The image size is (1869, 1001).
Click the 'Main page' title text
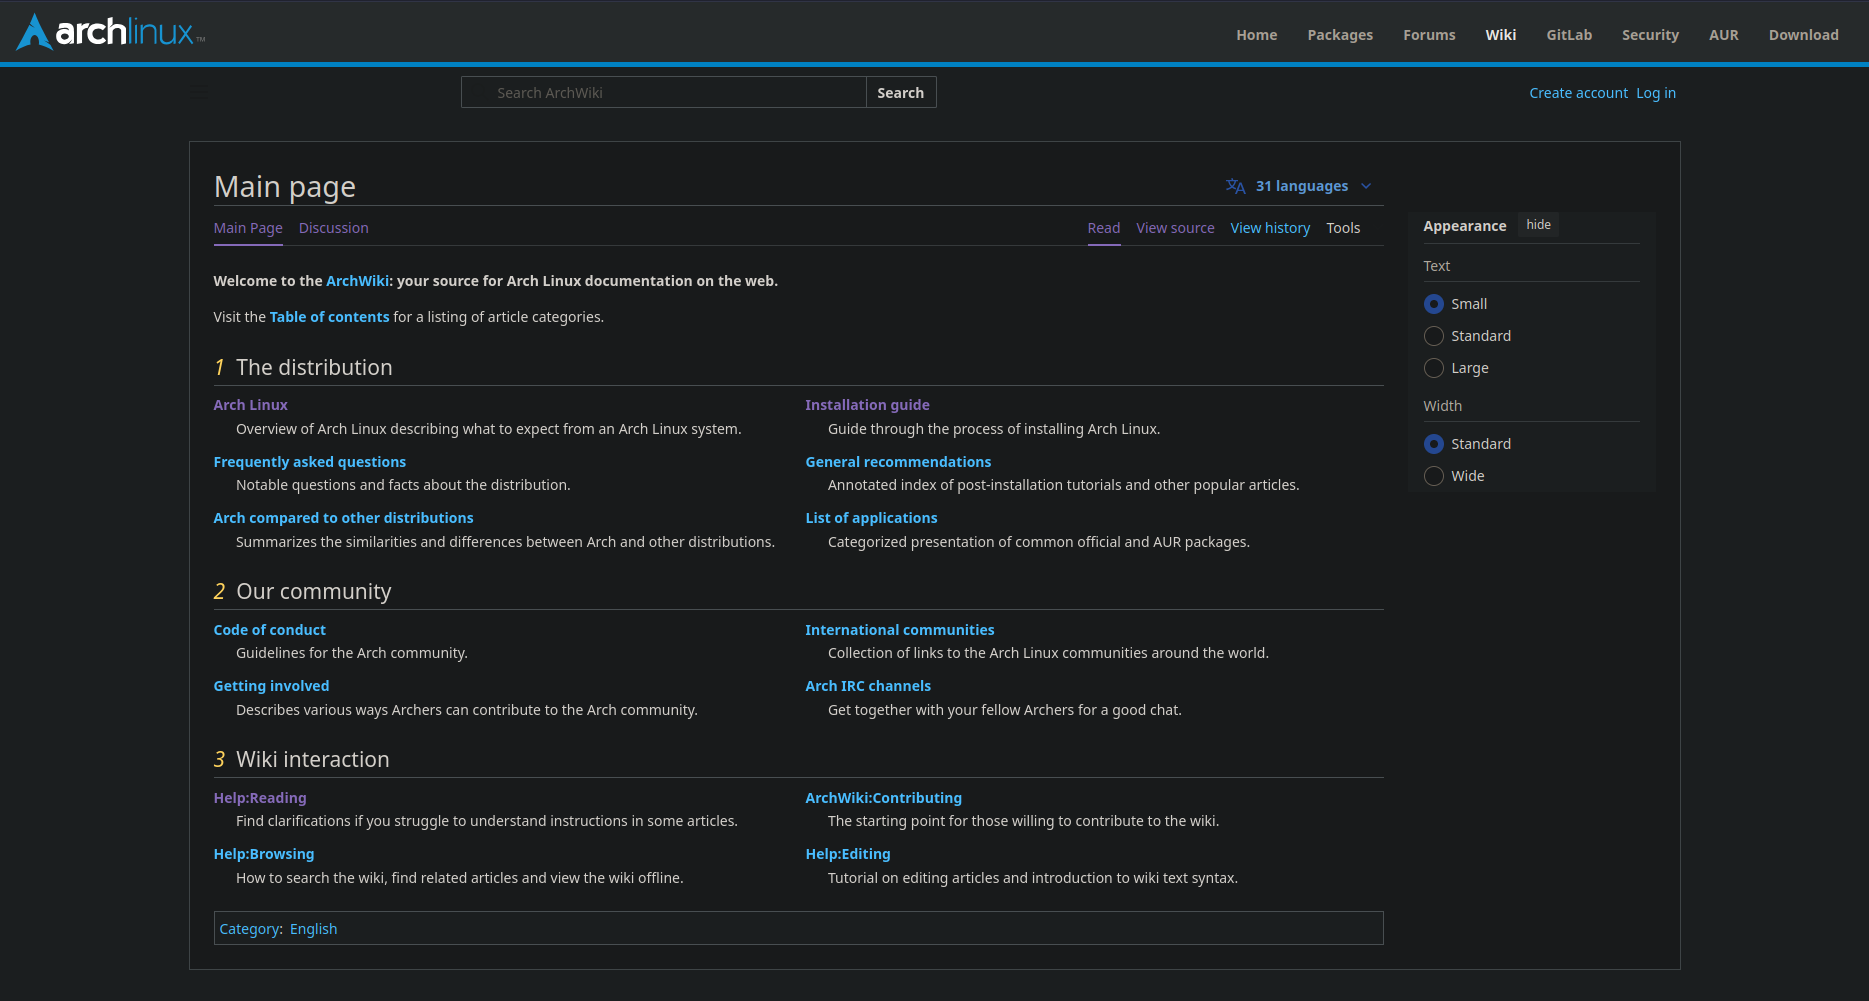(x=285, y=187)
